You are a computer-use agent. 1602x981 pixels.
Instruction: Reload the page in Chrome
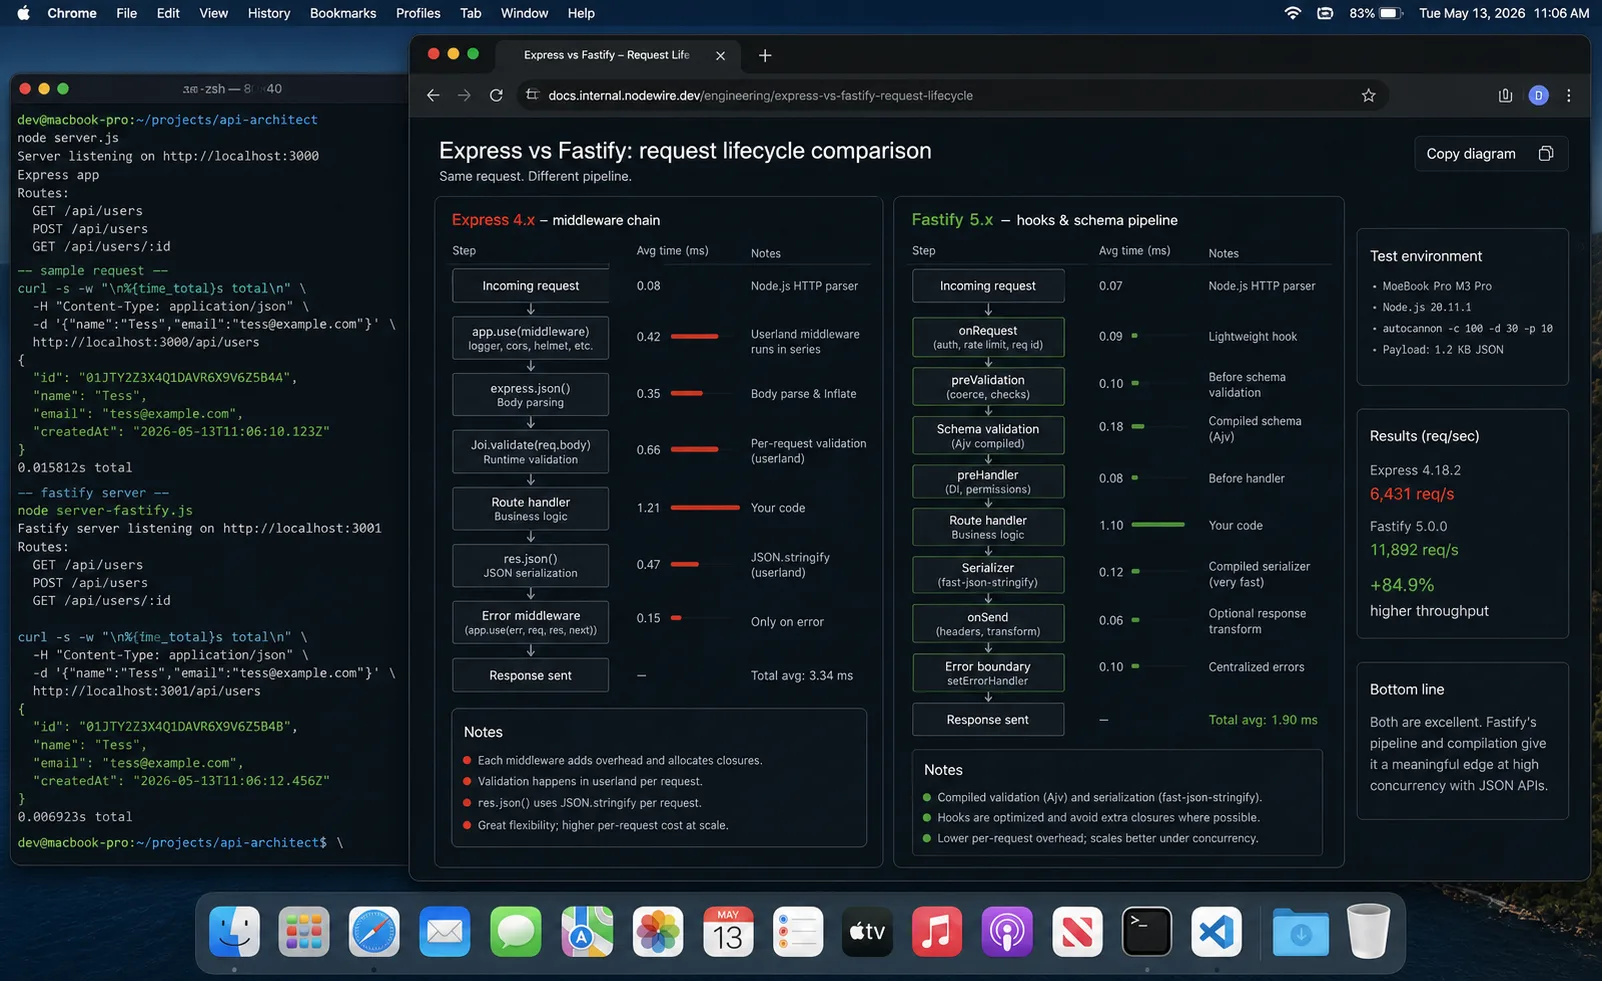point(496,95)
